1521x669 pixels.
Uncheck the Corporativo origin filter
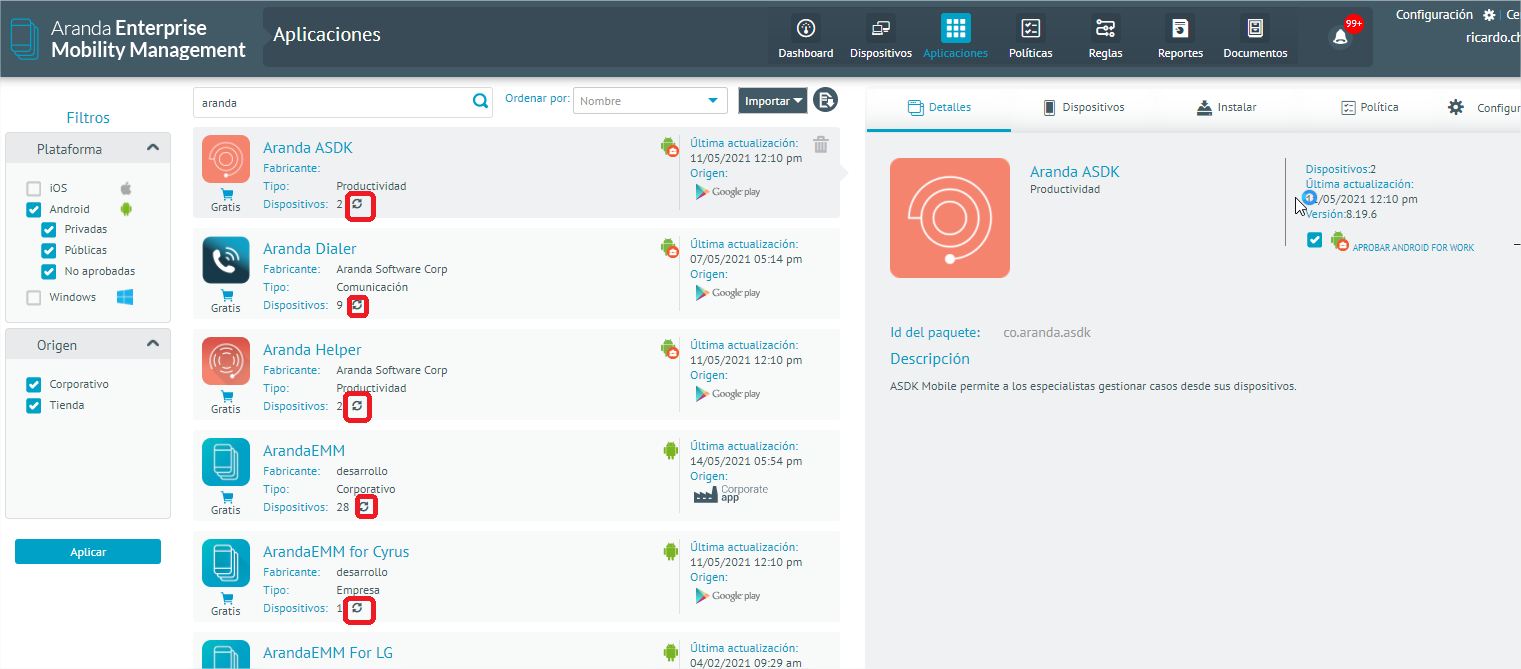click(x=34, y=384)
